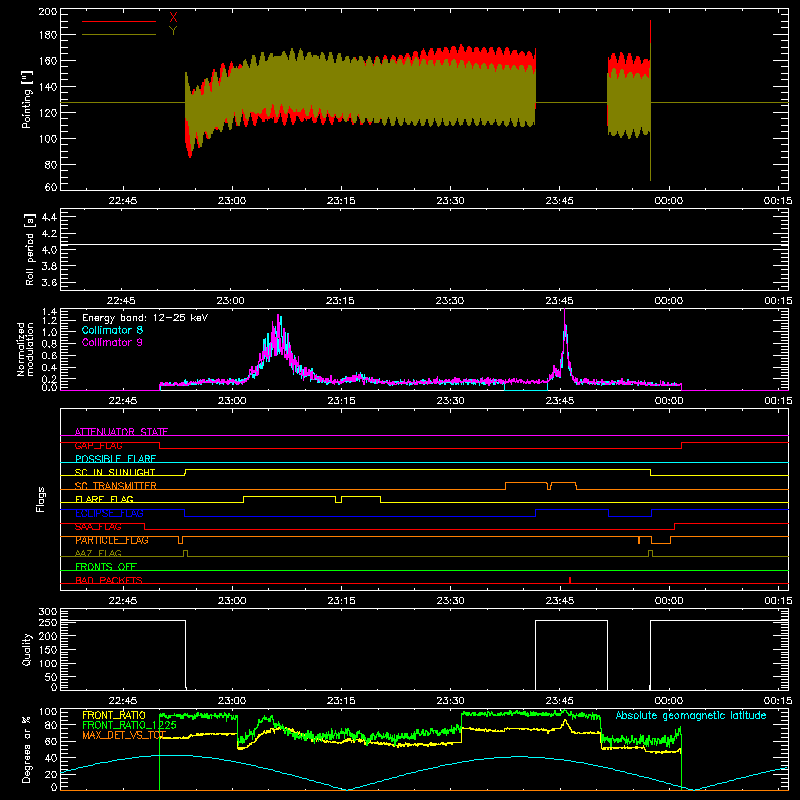Click the A4Z_FLAG label
This screenshot has width=800, height=800.
point(98,553)
